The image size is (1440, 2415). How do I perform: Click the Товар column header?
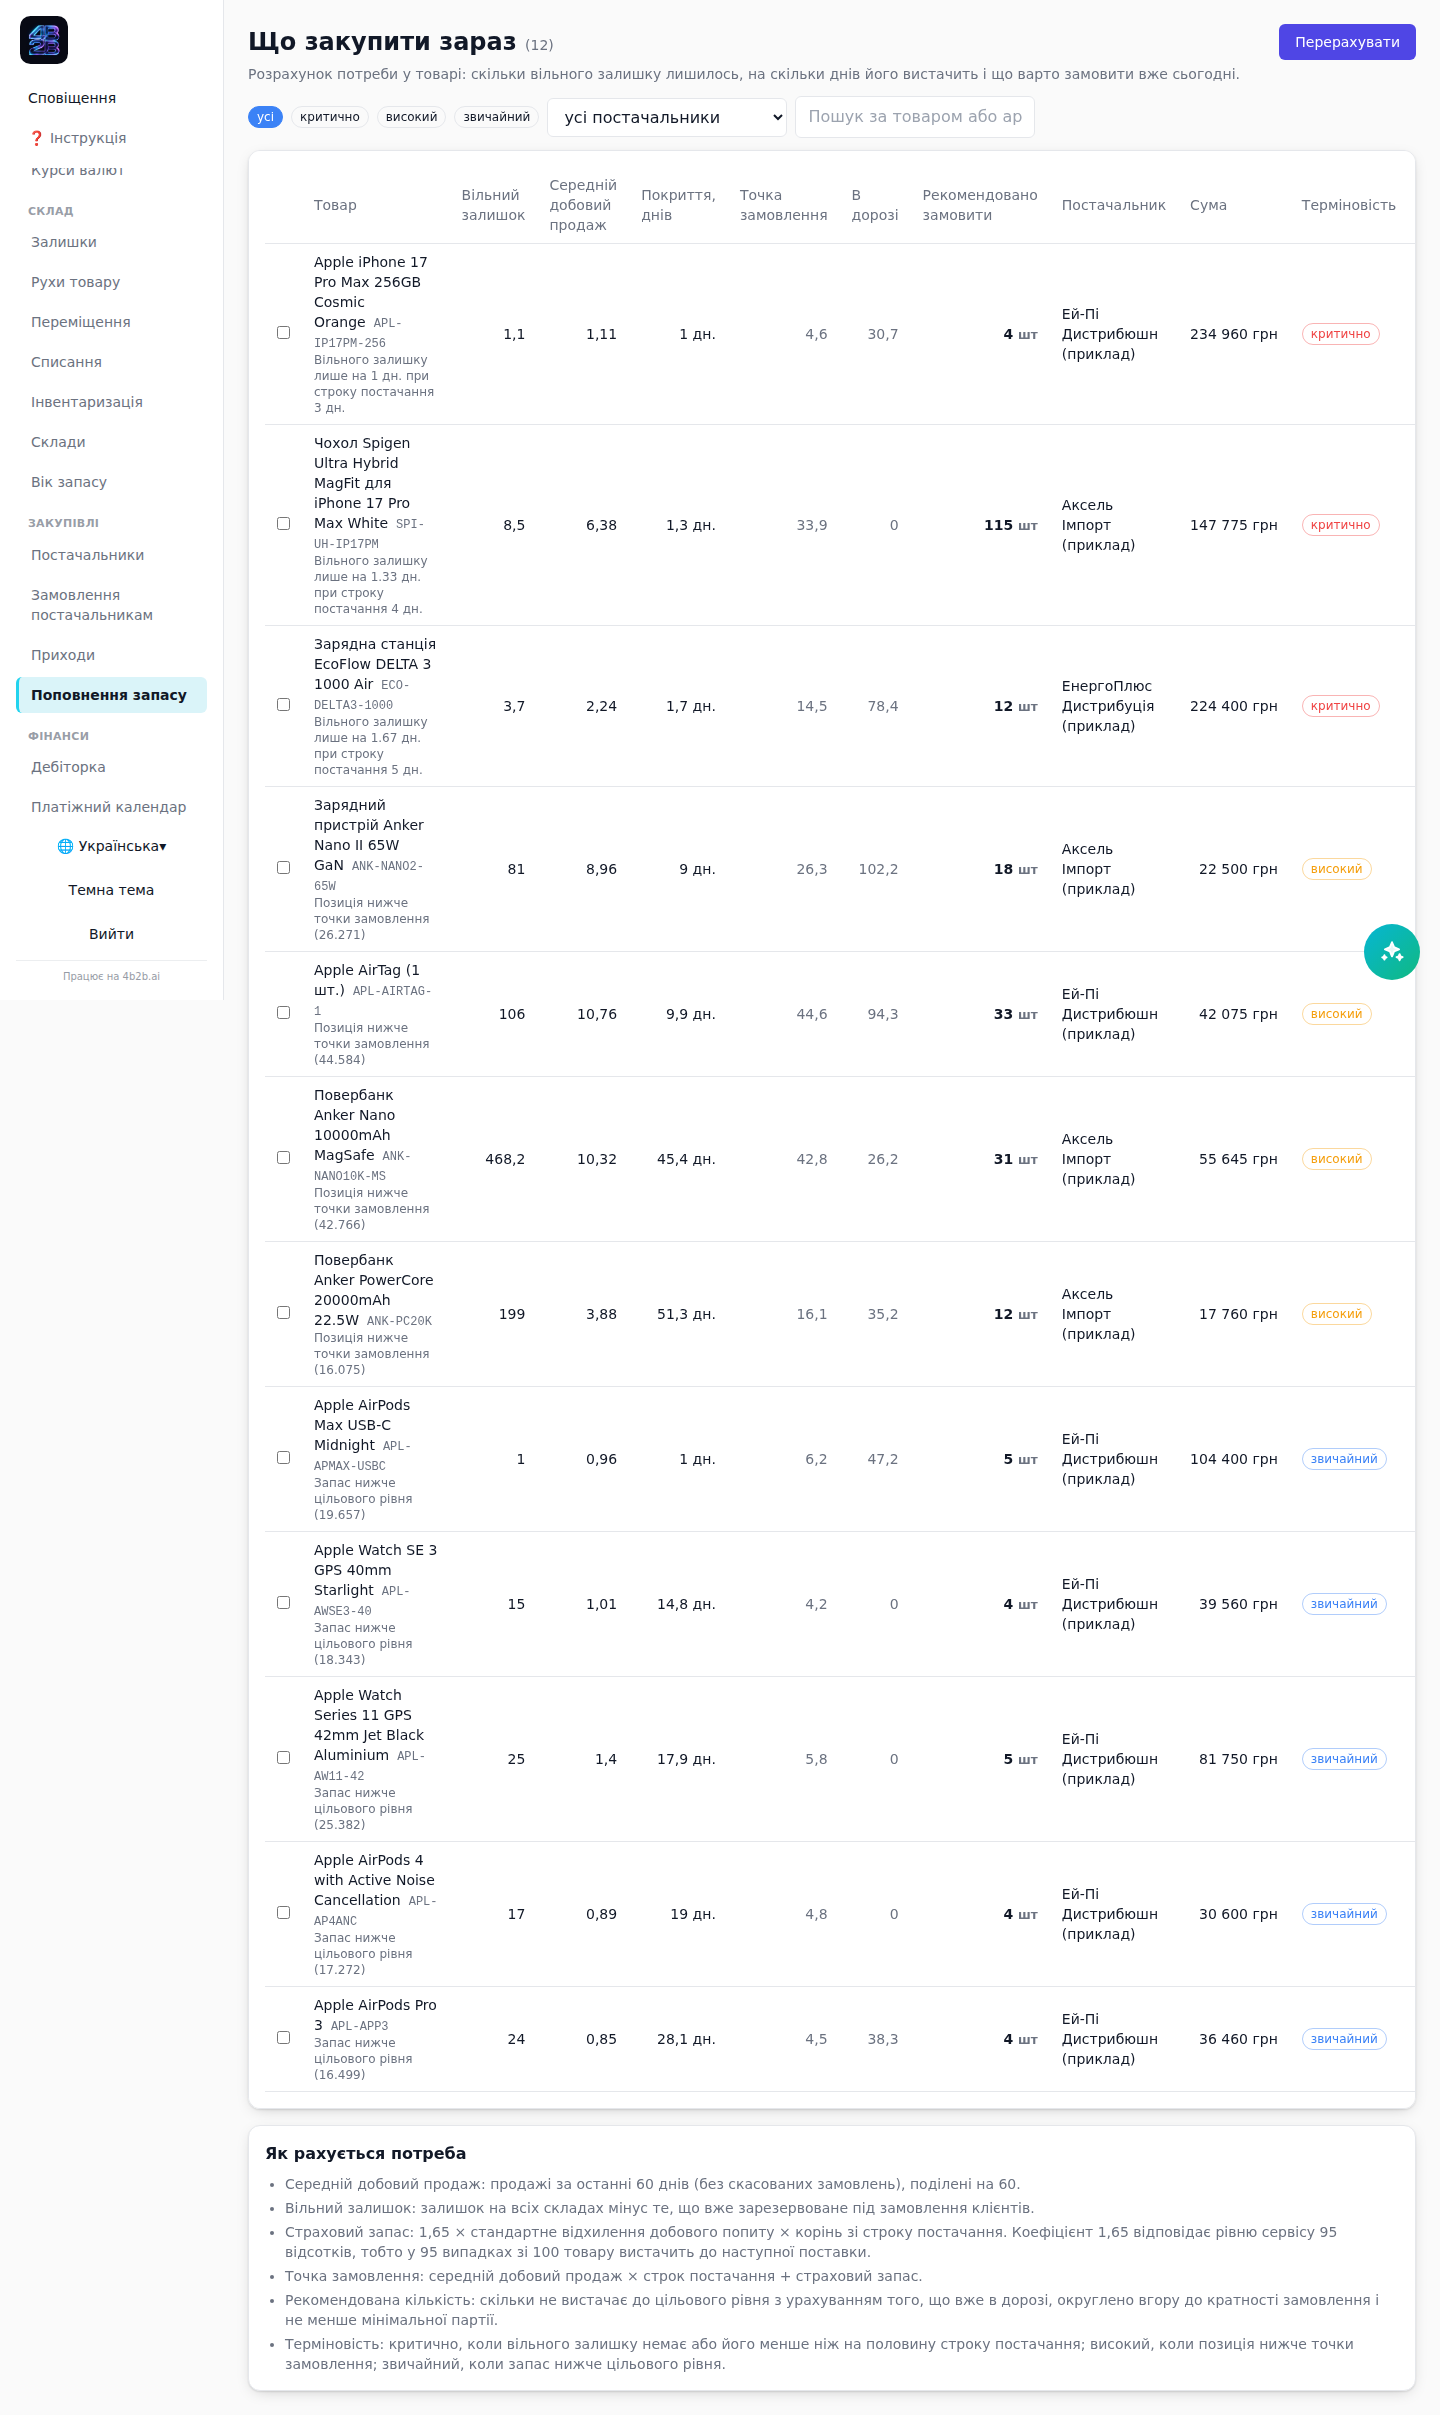(335, 205)
